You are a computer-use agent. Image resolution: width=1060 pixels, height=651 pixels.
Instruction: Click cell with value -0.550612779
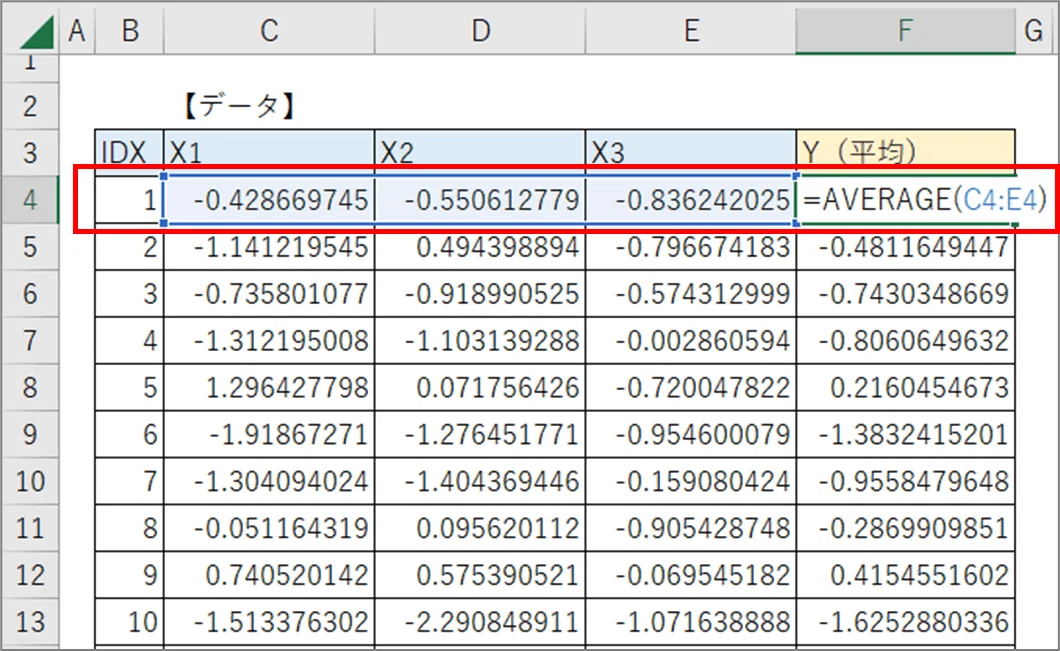tap(480, 200)
